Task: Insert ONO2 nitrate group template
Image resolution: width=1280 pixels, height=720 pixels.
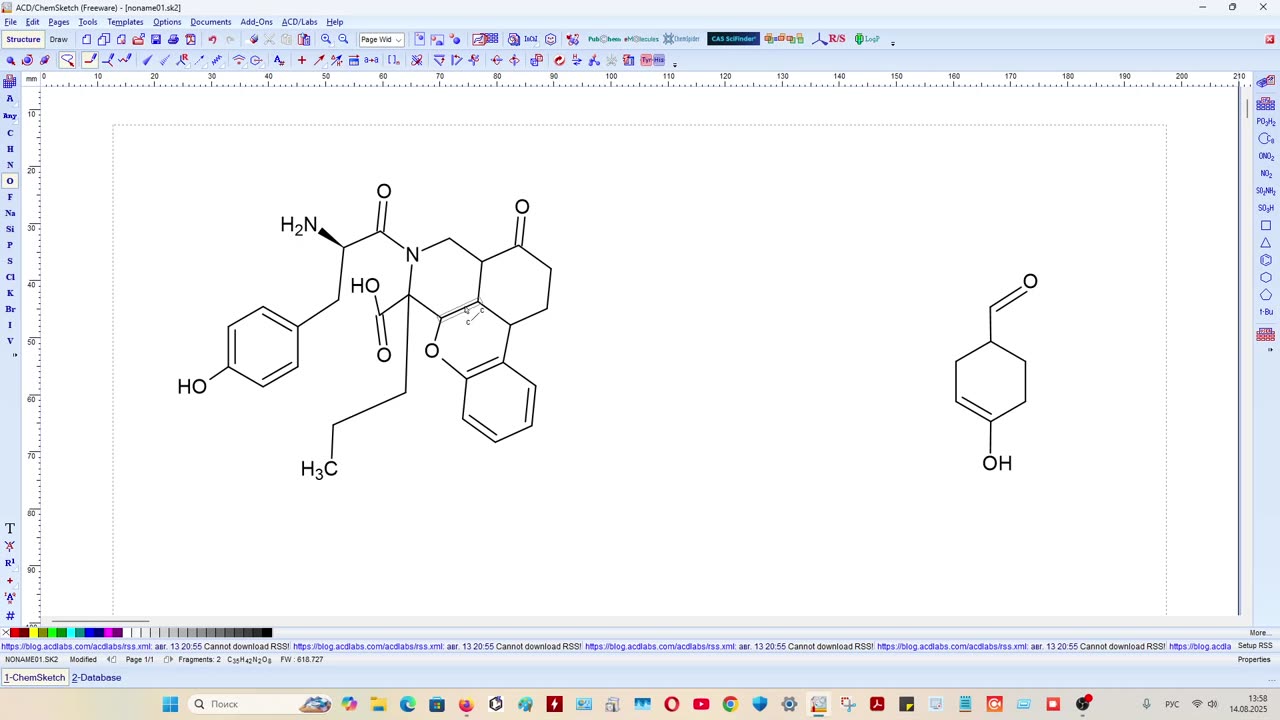Action: pyautogui.click(x=1266, y=156)
